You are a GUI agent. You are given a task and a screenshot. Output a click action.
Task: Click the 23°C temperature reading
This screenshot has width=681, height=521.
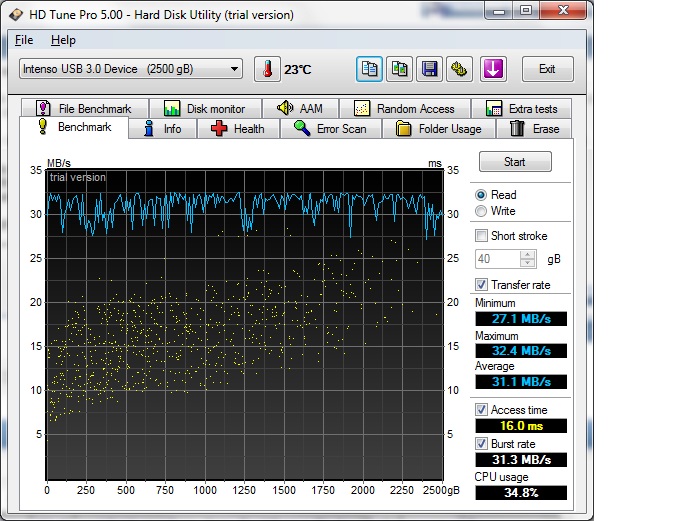(298, 69)
